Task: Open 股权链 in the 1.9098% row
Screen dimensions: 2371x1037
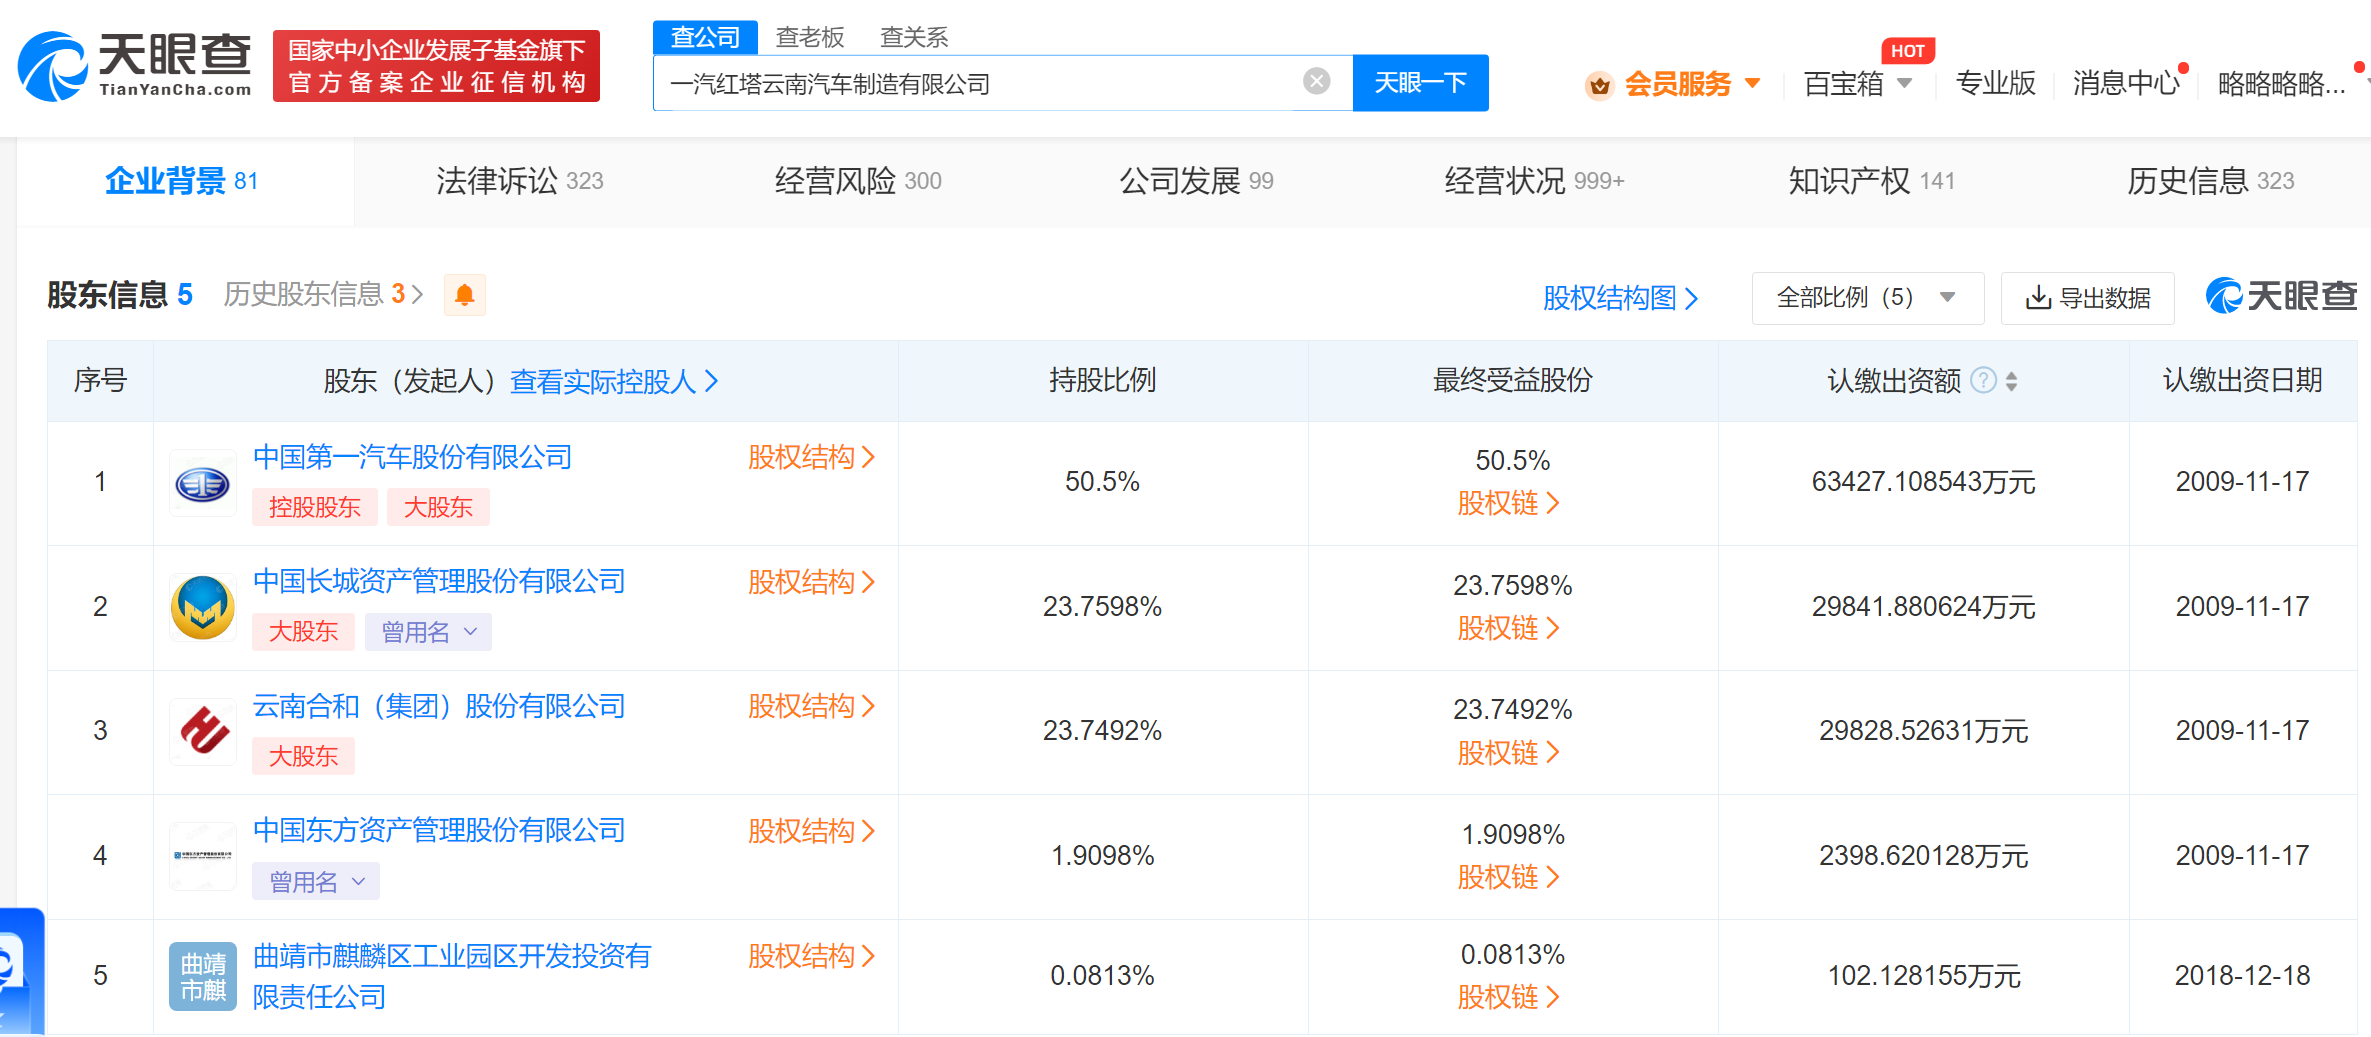Action: (1508, 877)
